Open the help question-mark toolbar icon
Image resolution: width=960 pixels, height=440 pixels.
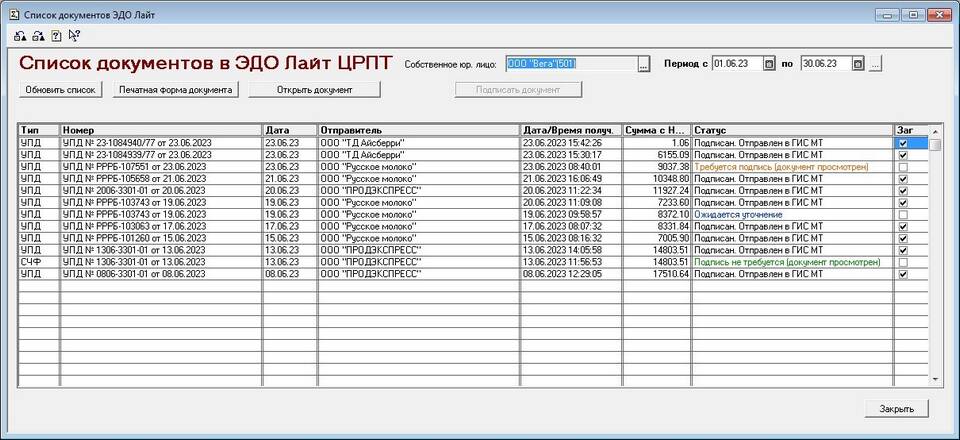[x=56, y=36]
